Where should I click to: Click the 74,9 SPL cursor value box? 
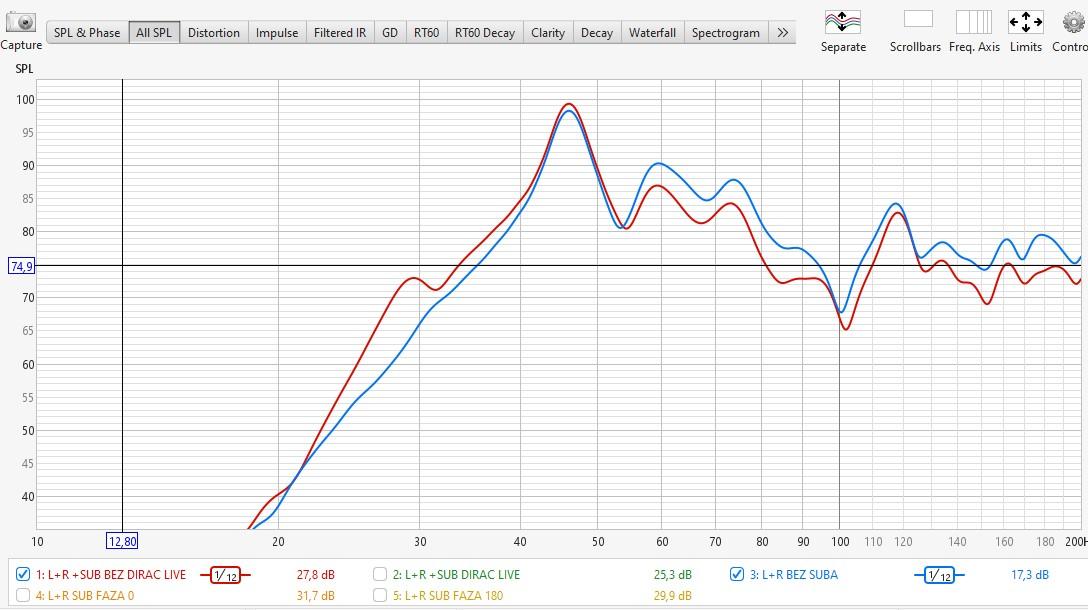point(21,266)
